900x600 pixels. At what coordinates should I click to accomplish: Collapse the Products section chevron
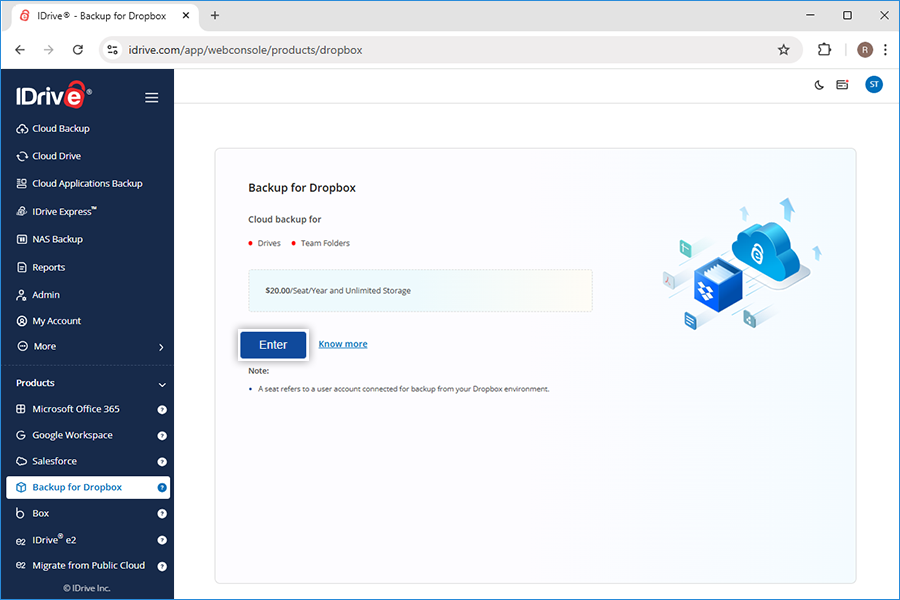pos(162,385)
